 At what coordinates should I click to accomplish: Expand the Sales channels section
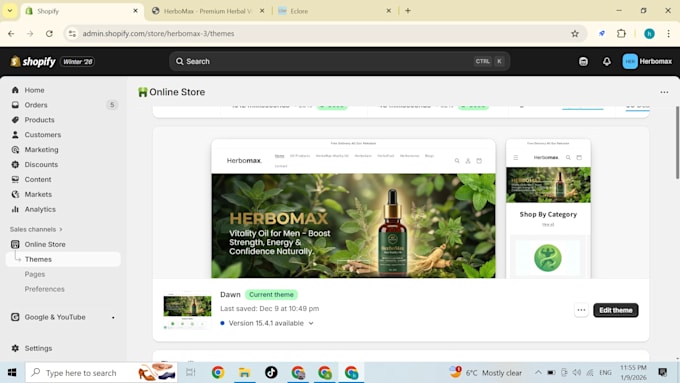[x=36, y=229]
